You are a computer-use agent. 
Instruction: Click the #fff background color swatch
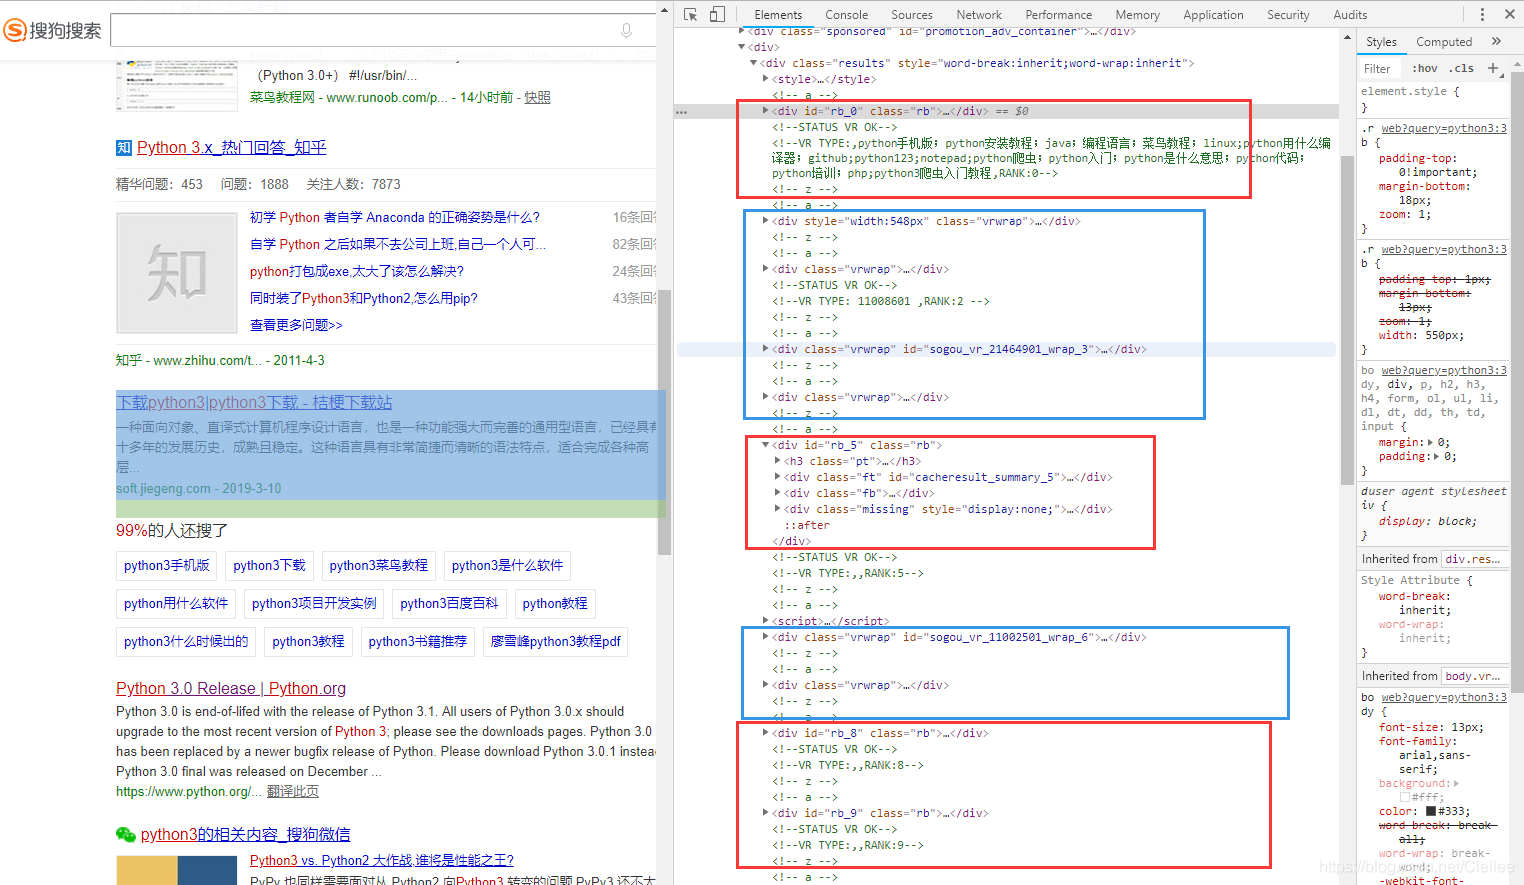click(x=1405, y=797)
